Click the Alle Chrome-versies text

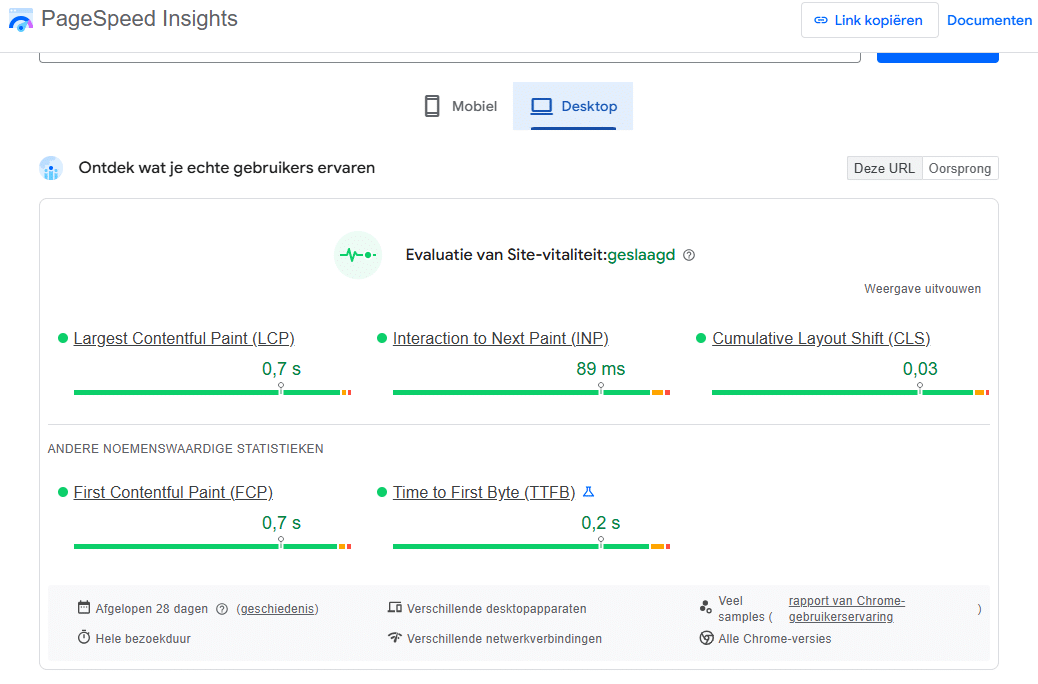(x=775, y=639)
